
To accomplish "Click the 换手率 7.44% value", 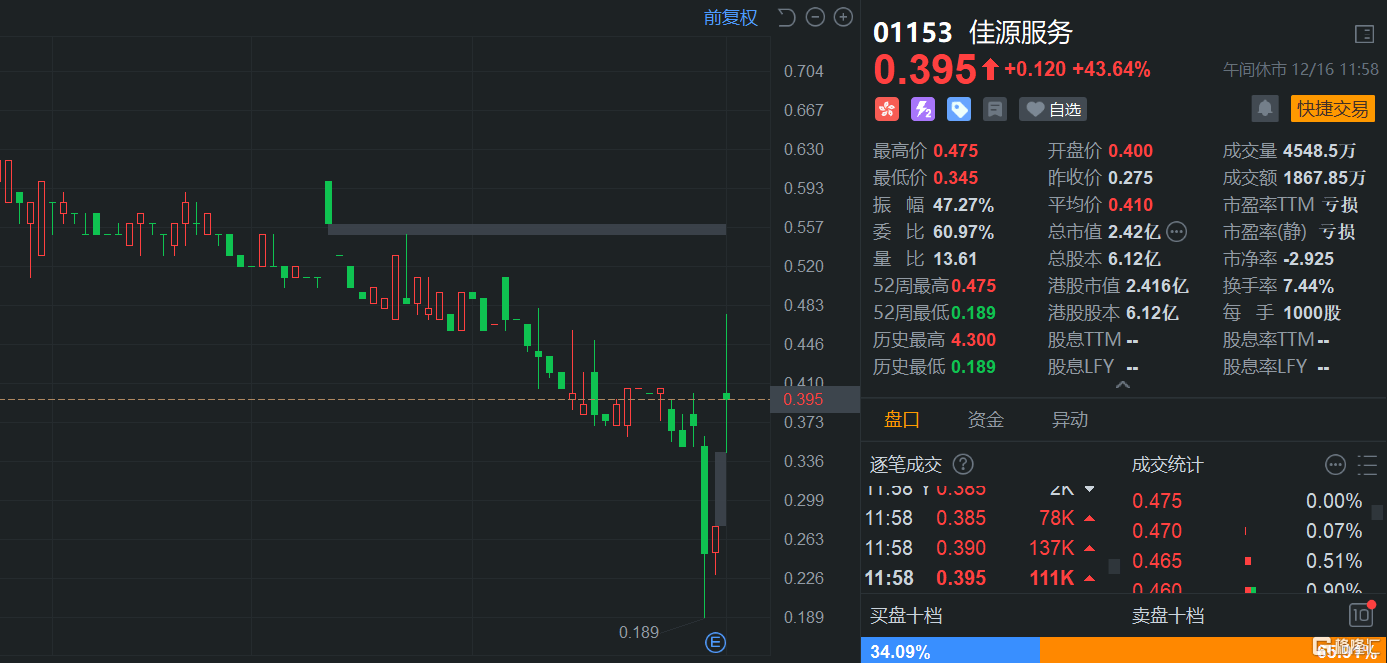I will tap(1307, 286).
